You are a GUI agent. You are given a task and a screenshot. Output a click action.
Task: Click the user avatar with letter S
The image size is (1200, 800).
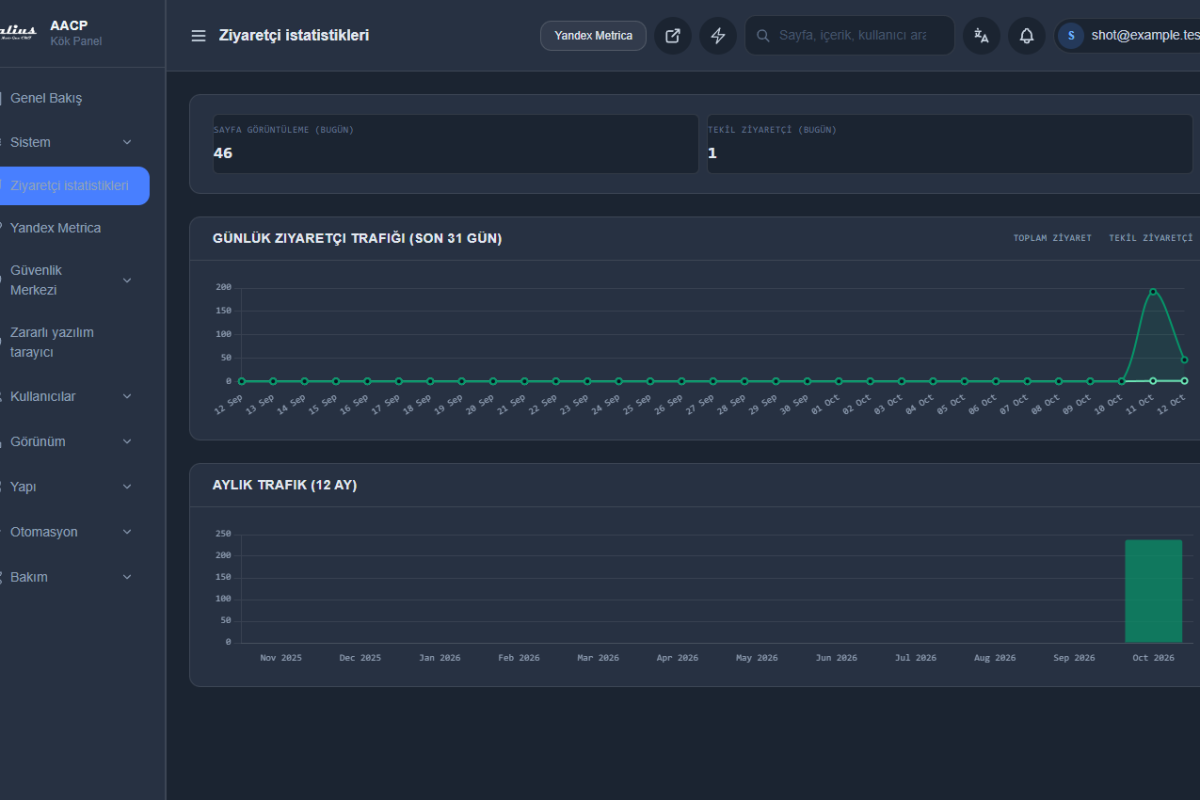1071,36
